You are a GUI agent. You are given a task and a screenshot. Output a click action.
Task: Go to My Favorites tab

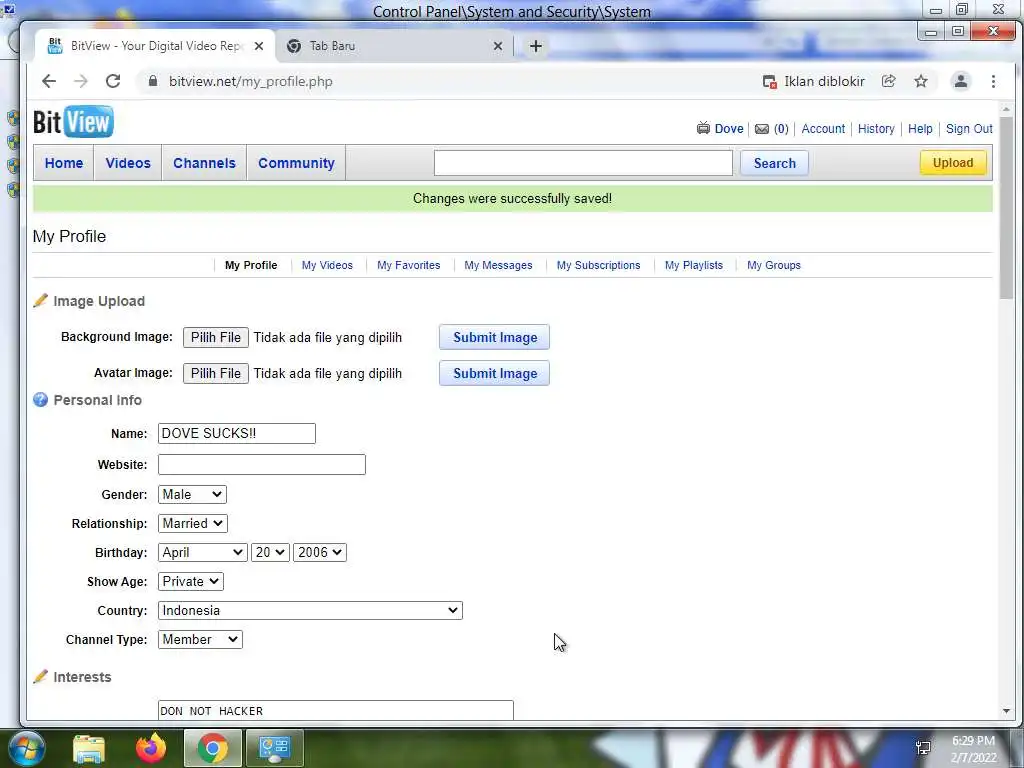(409, 265)
